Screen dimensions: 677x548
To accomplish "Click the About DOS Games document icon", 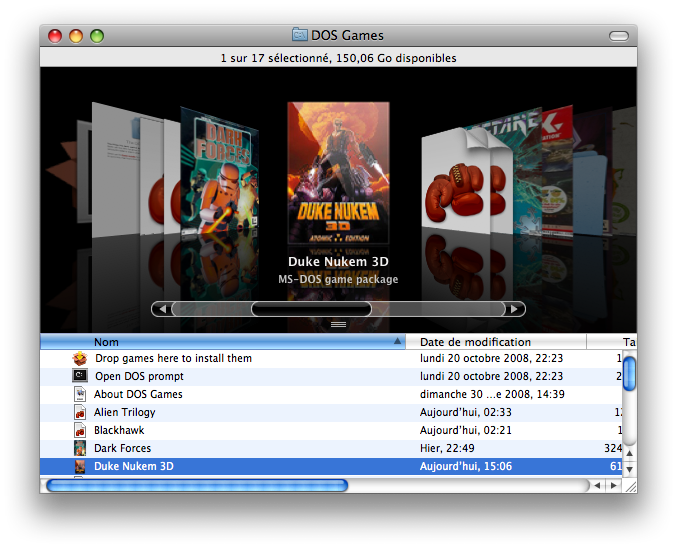I will click(x=80, y=394).
